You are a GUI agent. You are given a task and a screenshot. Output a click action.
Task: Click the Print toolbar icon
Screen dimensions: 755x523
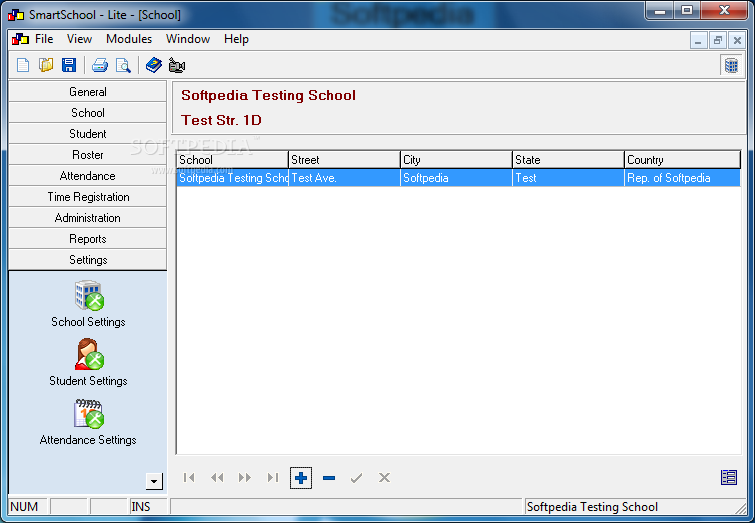[x=100, y=65]
